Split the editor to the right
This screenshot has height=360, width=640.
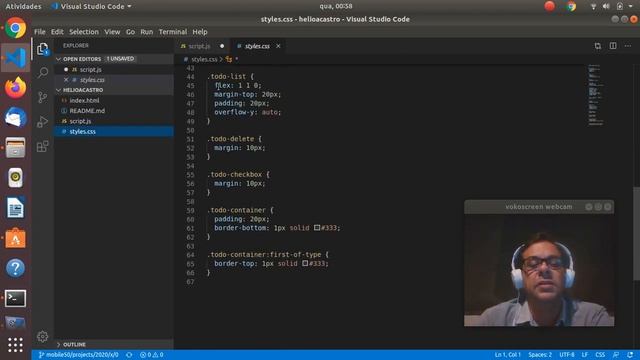coord(613,46)
